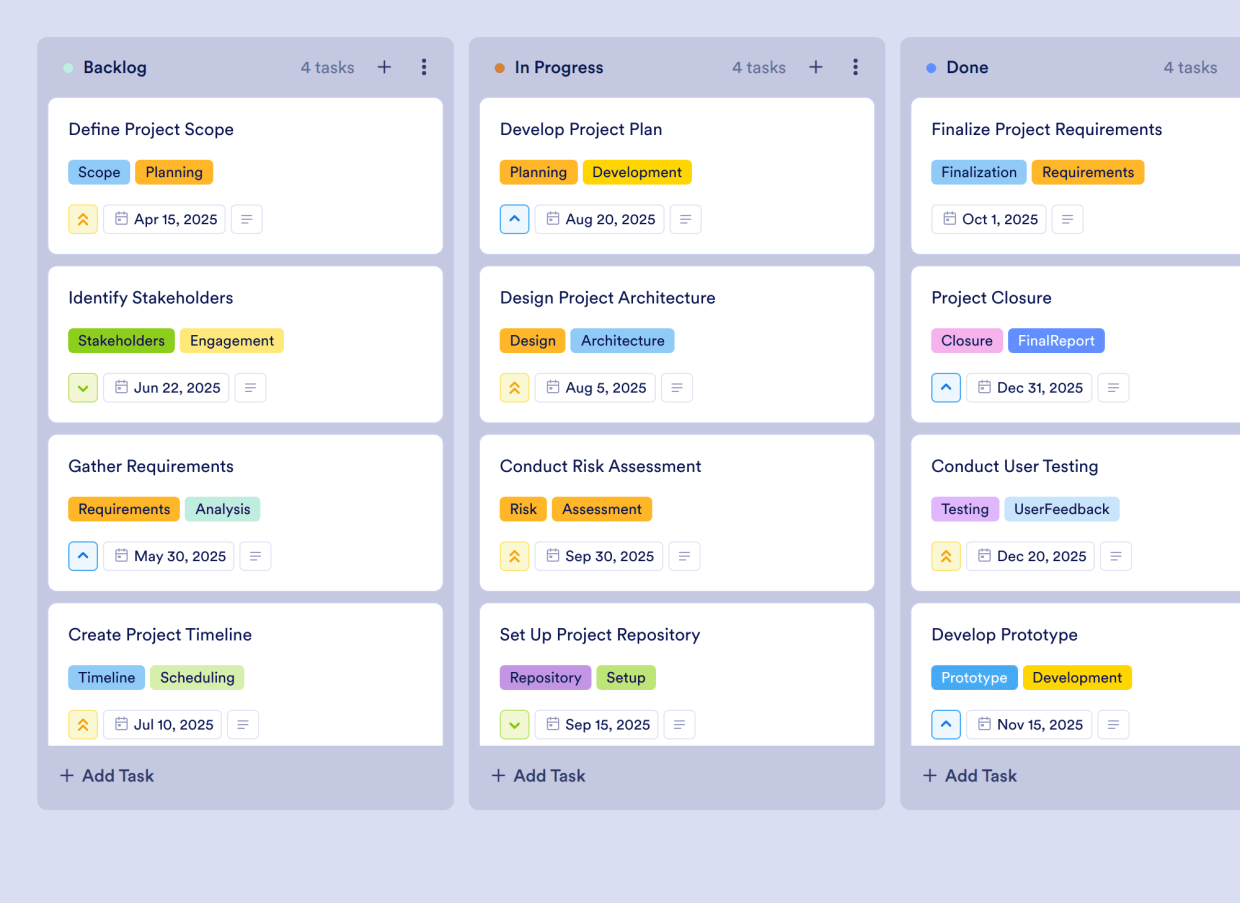Viewport: 1240px width, 903px height.
Task: Click the priority chevron on Develop Prototype
Action: 946,724
